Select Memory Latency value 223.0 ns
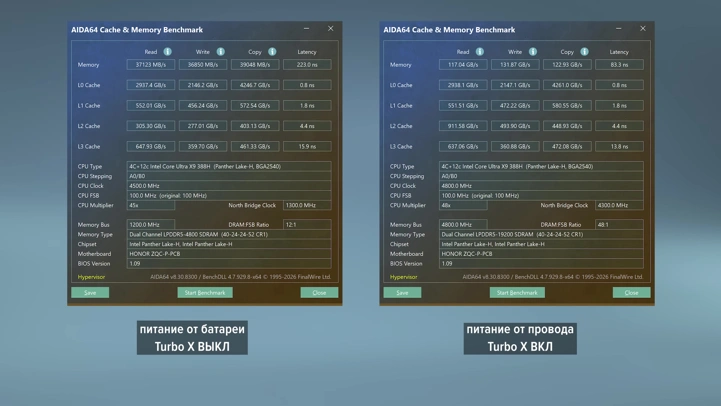Image resolution: width=721 pixels, height=406 pixels. [307, 65]
